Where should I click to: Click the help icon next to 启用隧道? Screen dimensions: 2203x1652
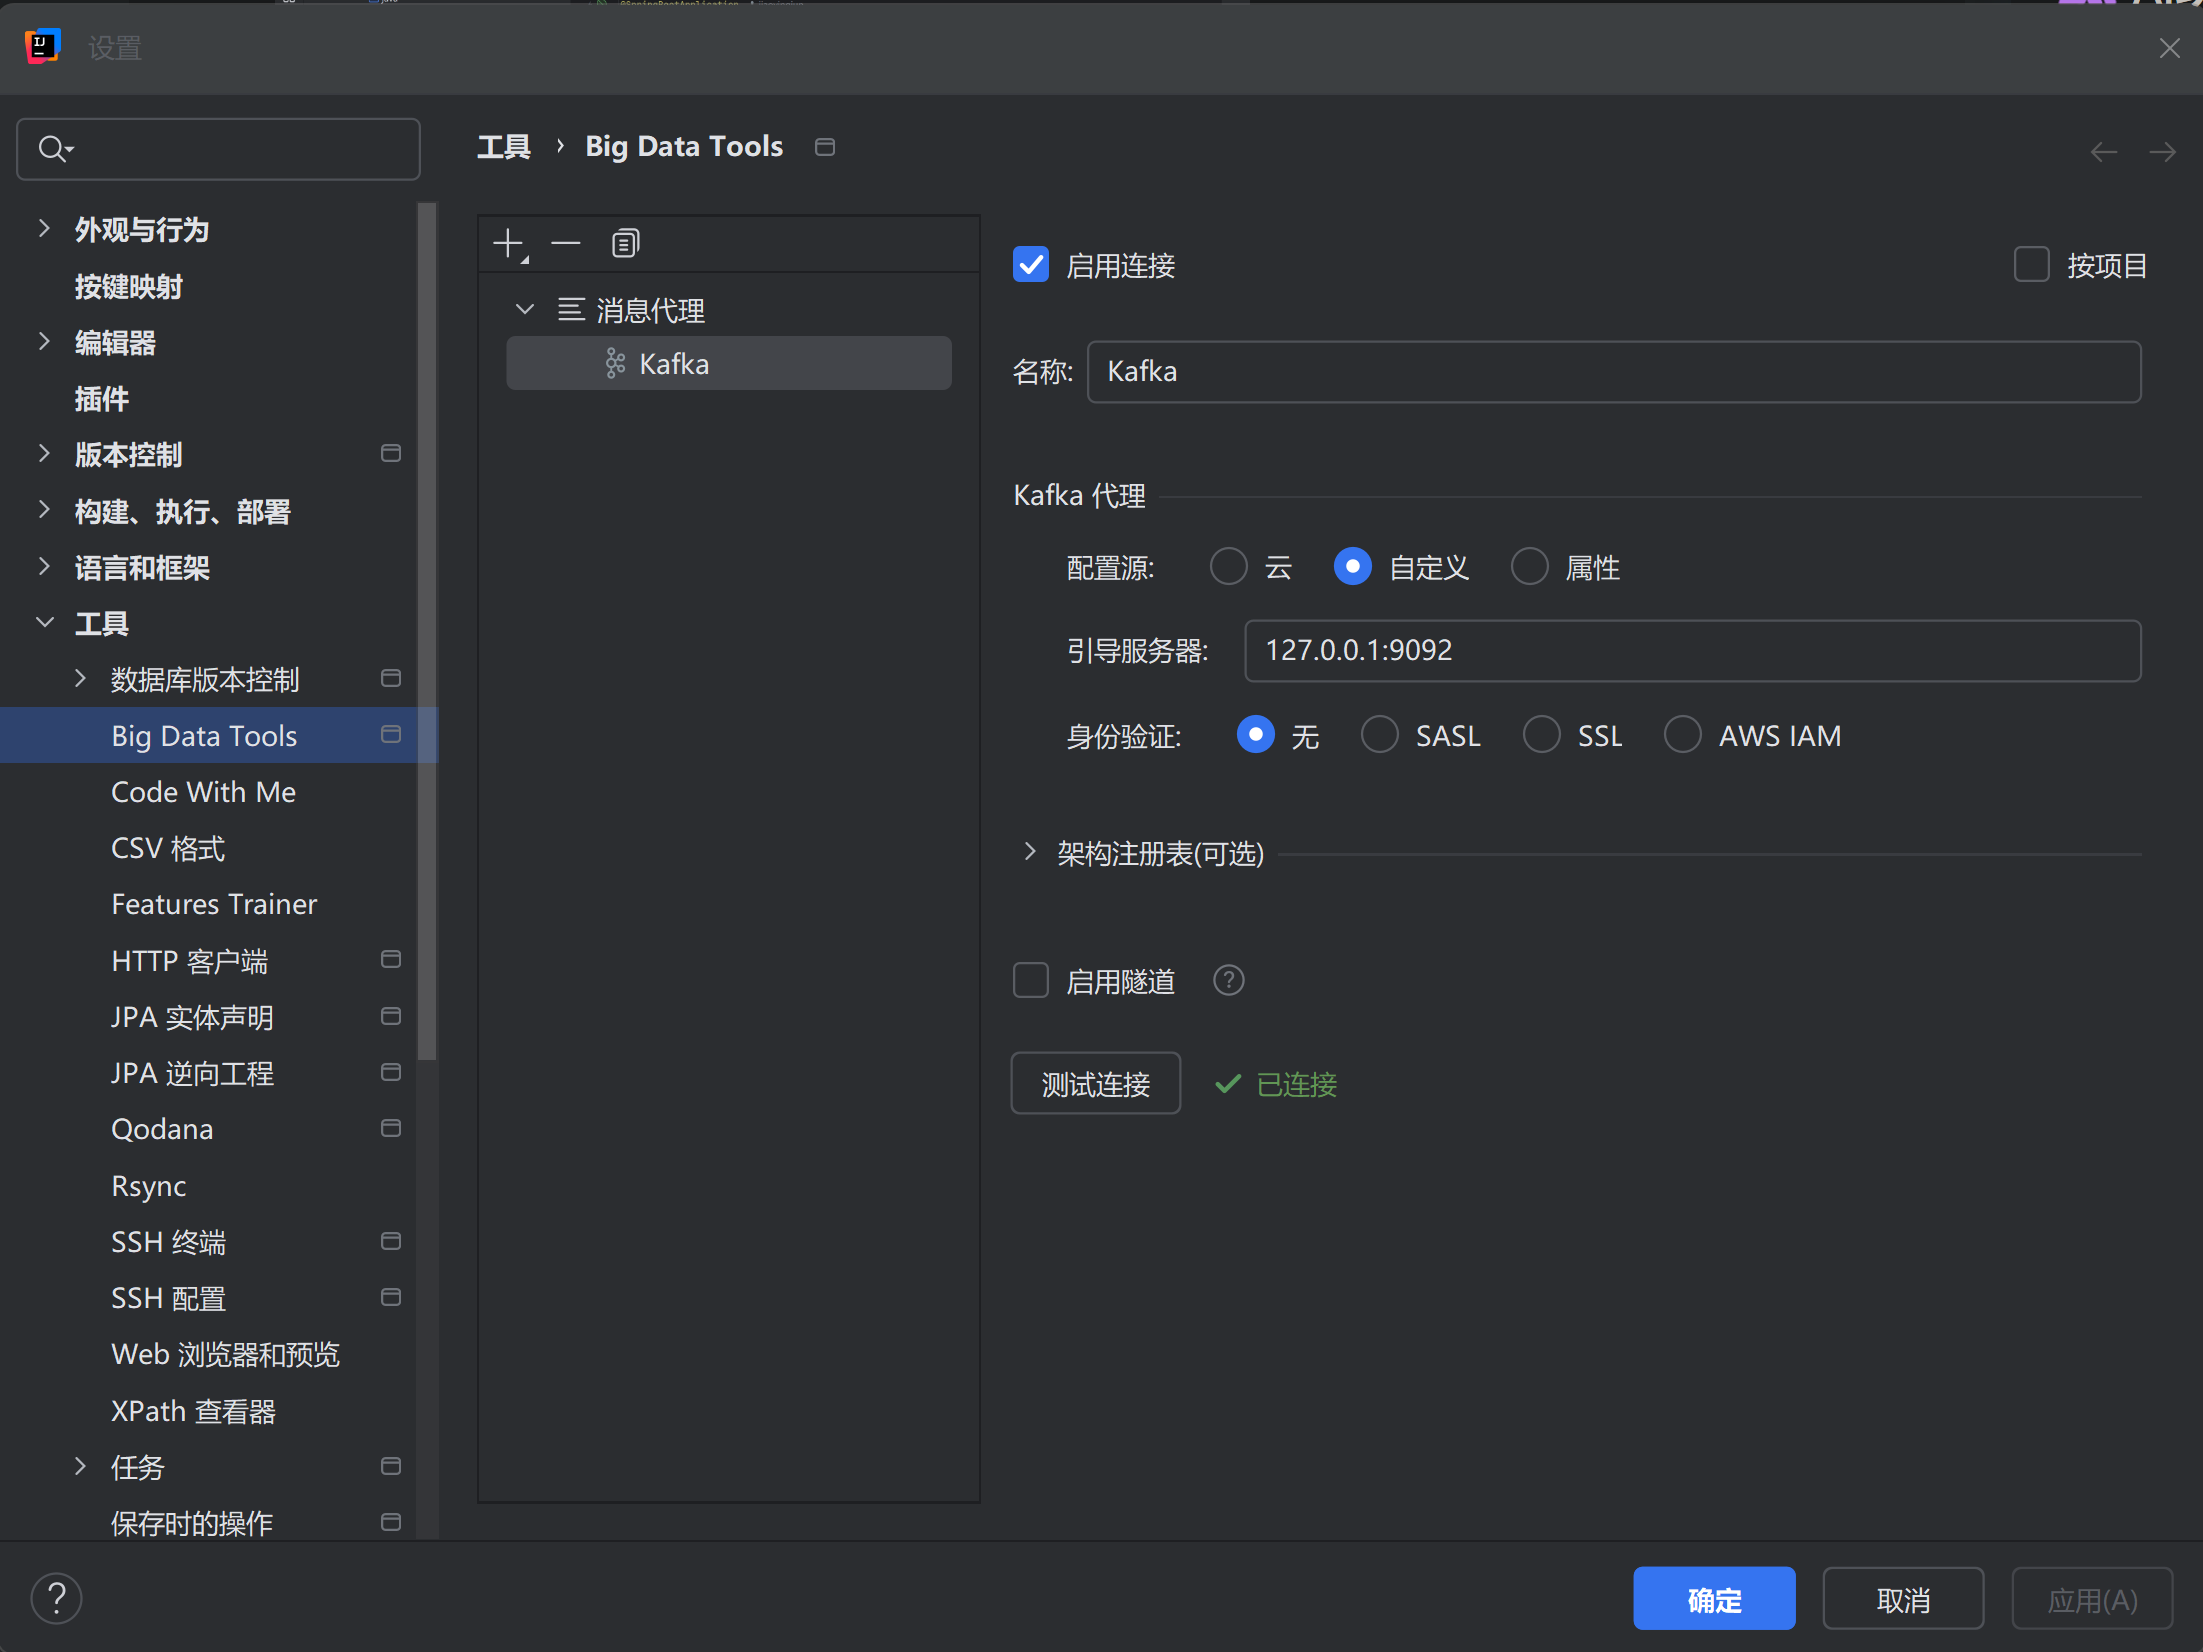(1228, 980)
